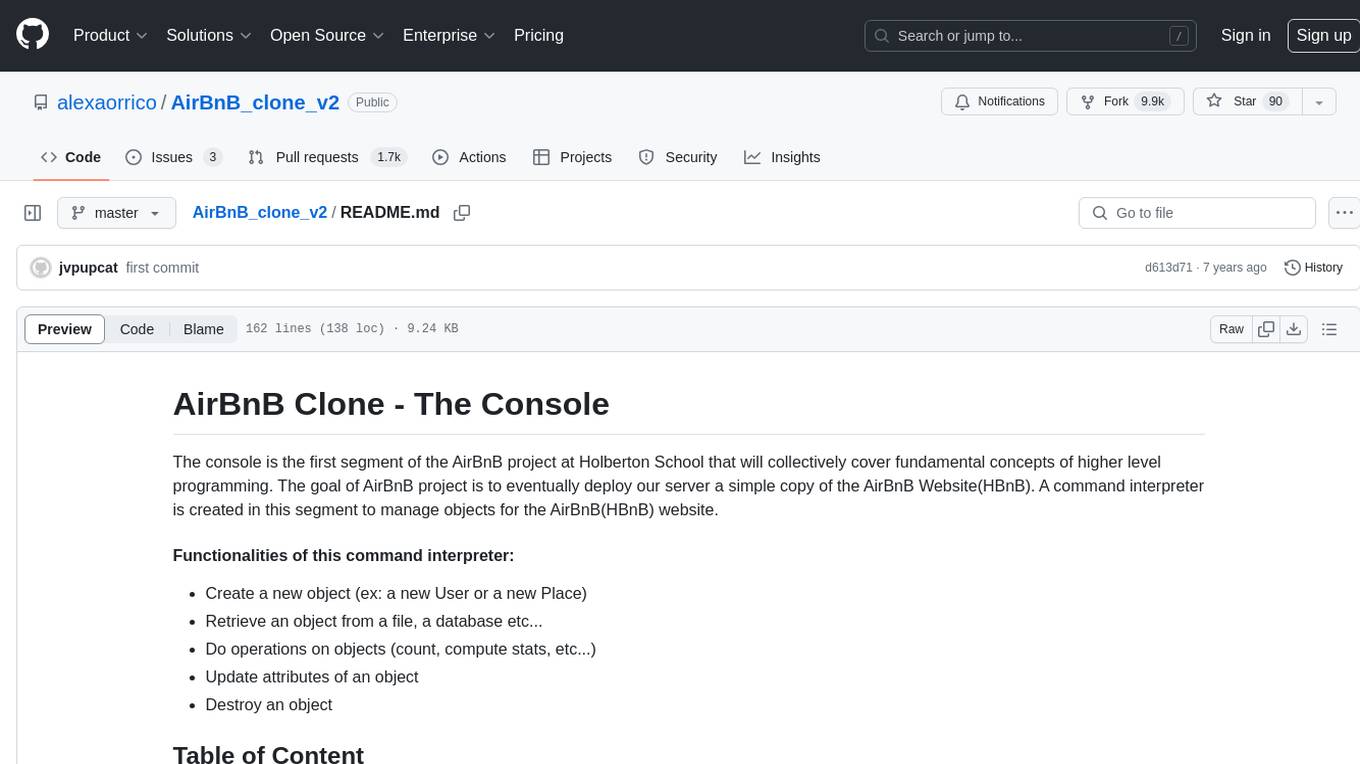Open jvpupcat author avatar

coord(41,268)
